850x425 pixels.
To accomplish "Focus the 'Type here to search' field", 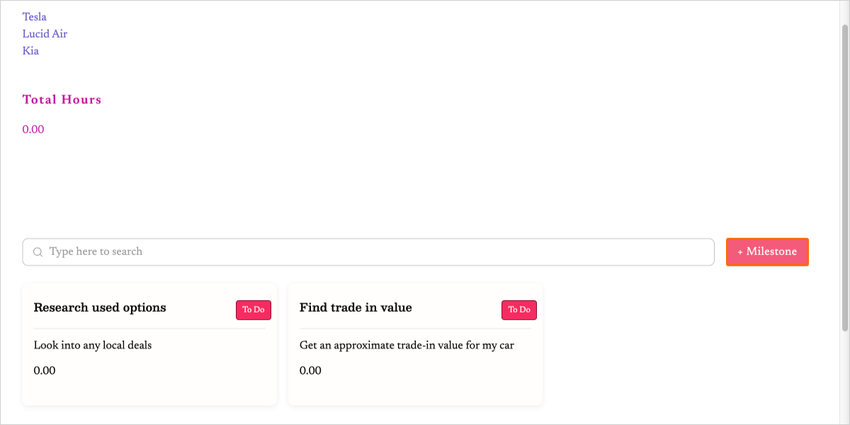I will (x=370, y=252).
